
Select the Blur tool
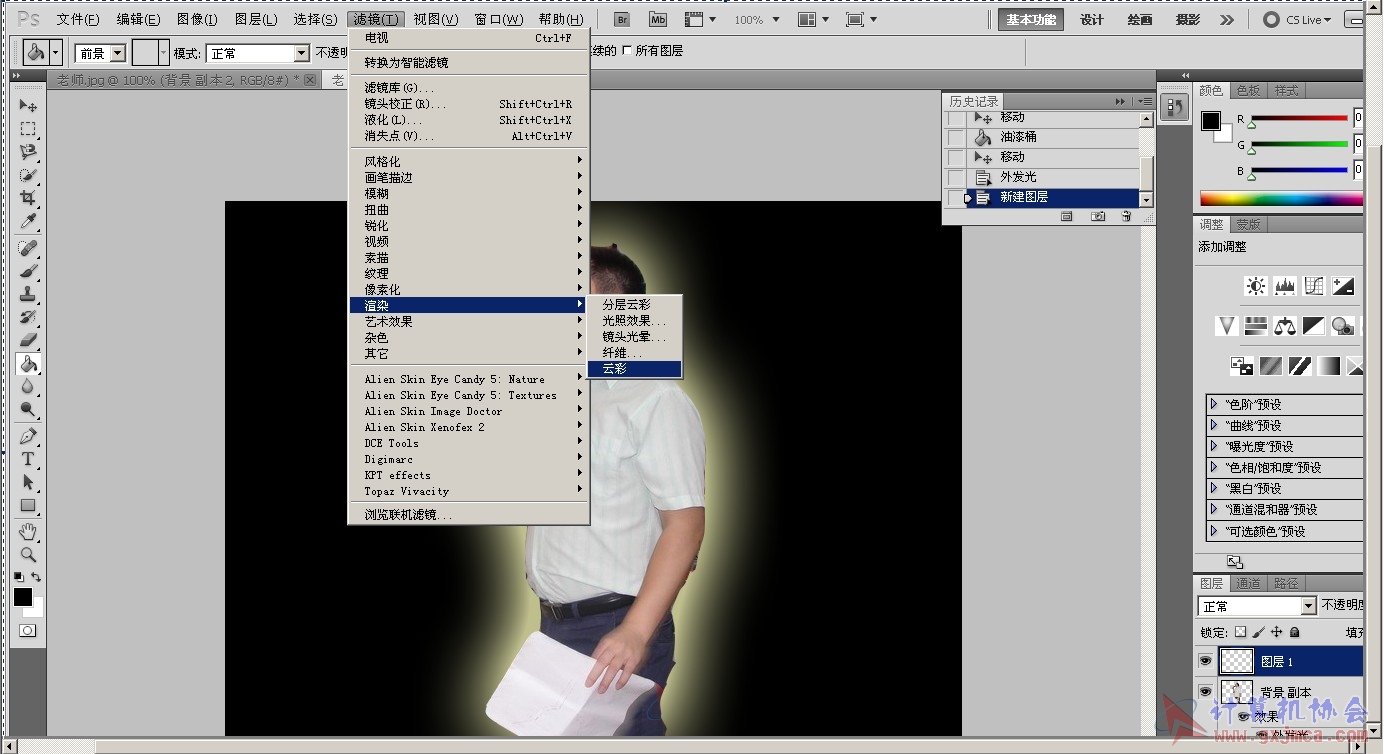[x=28, y=386]
